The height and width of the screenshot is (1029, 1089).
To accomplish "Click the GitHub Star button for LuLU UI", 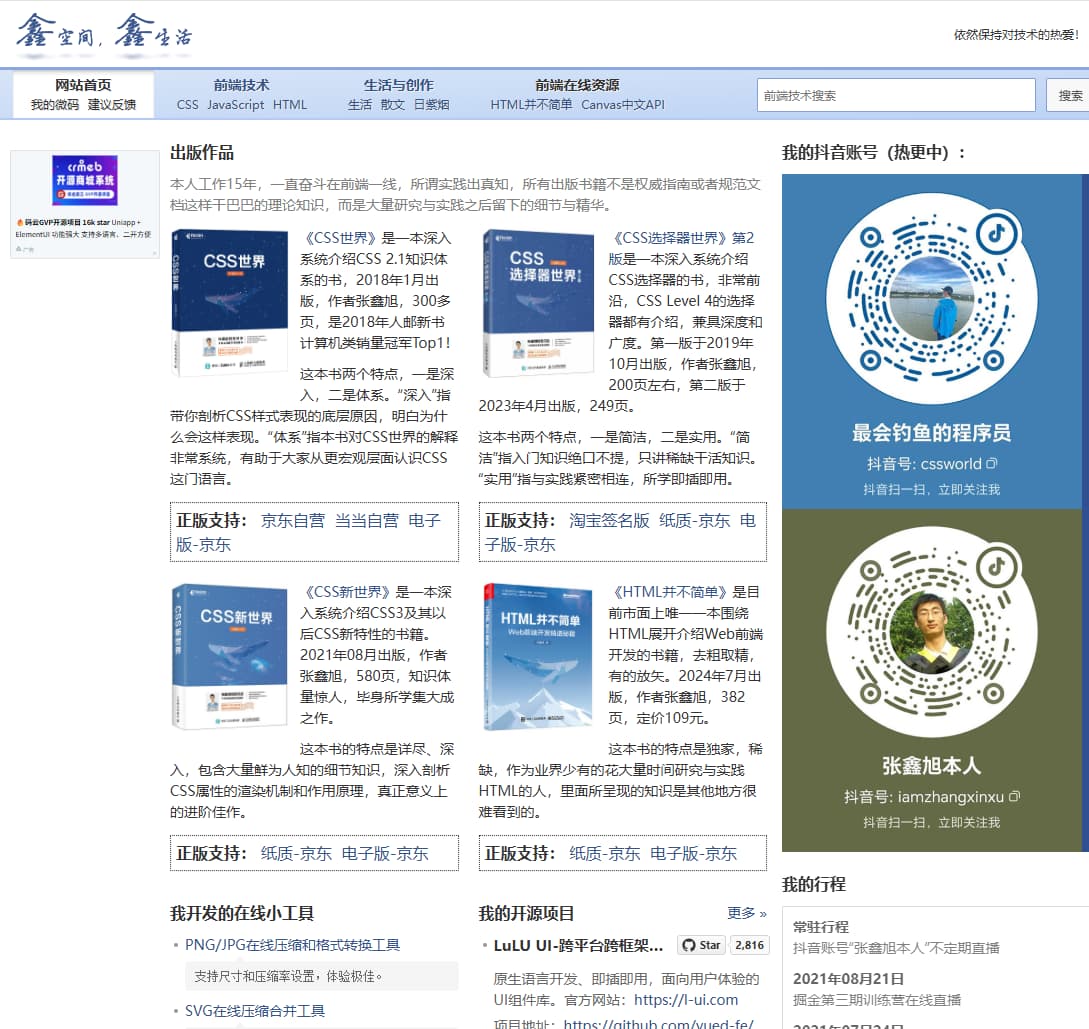I will pyautogui.click(x=701, y=945).
